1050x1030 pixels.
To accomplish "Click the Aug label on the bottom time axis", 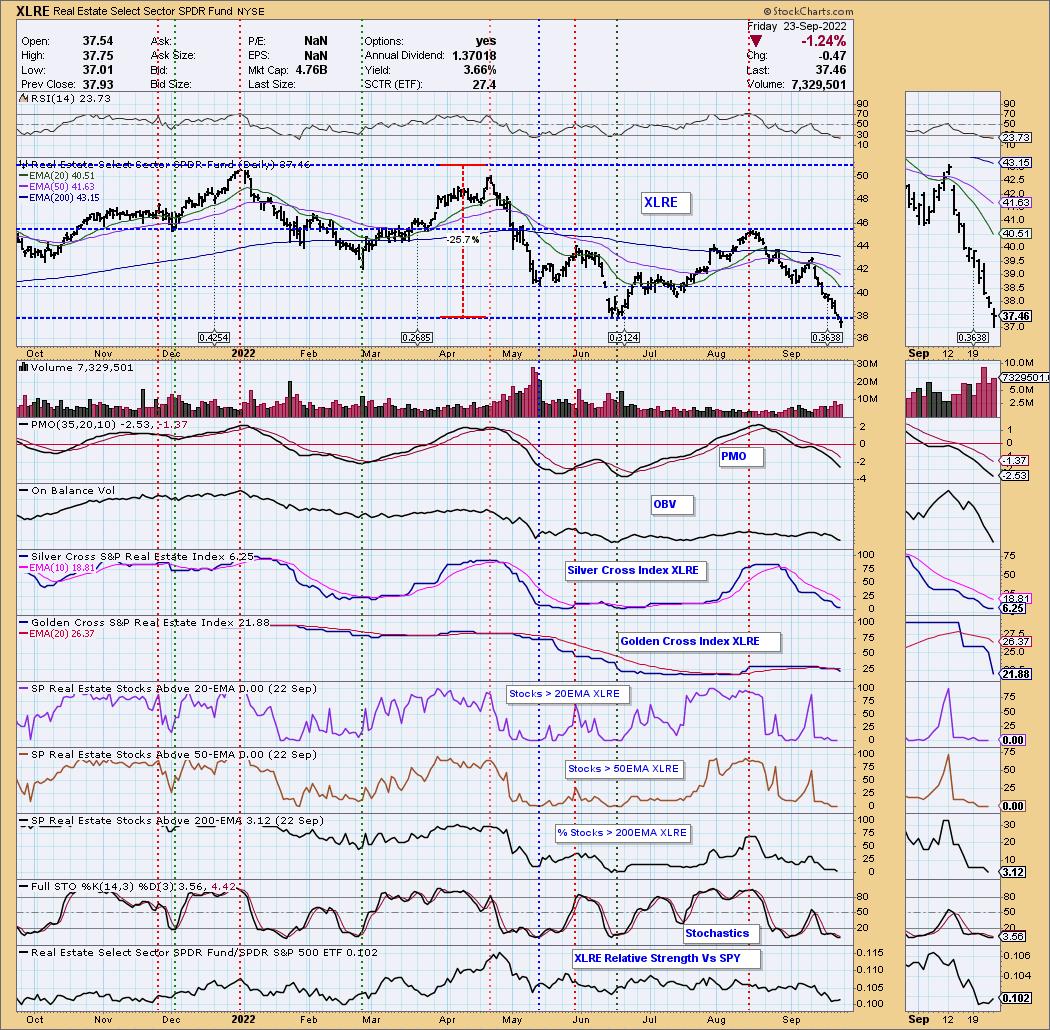I will tap(716, 1019).
